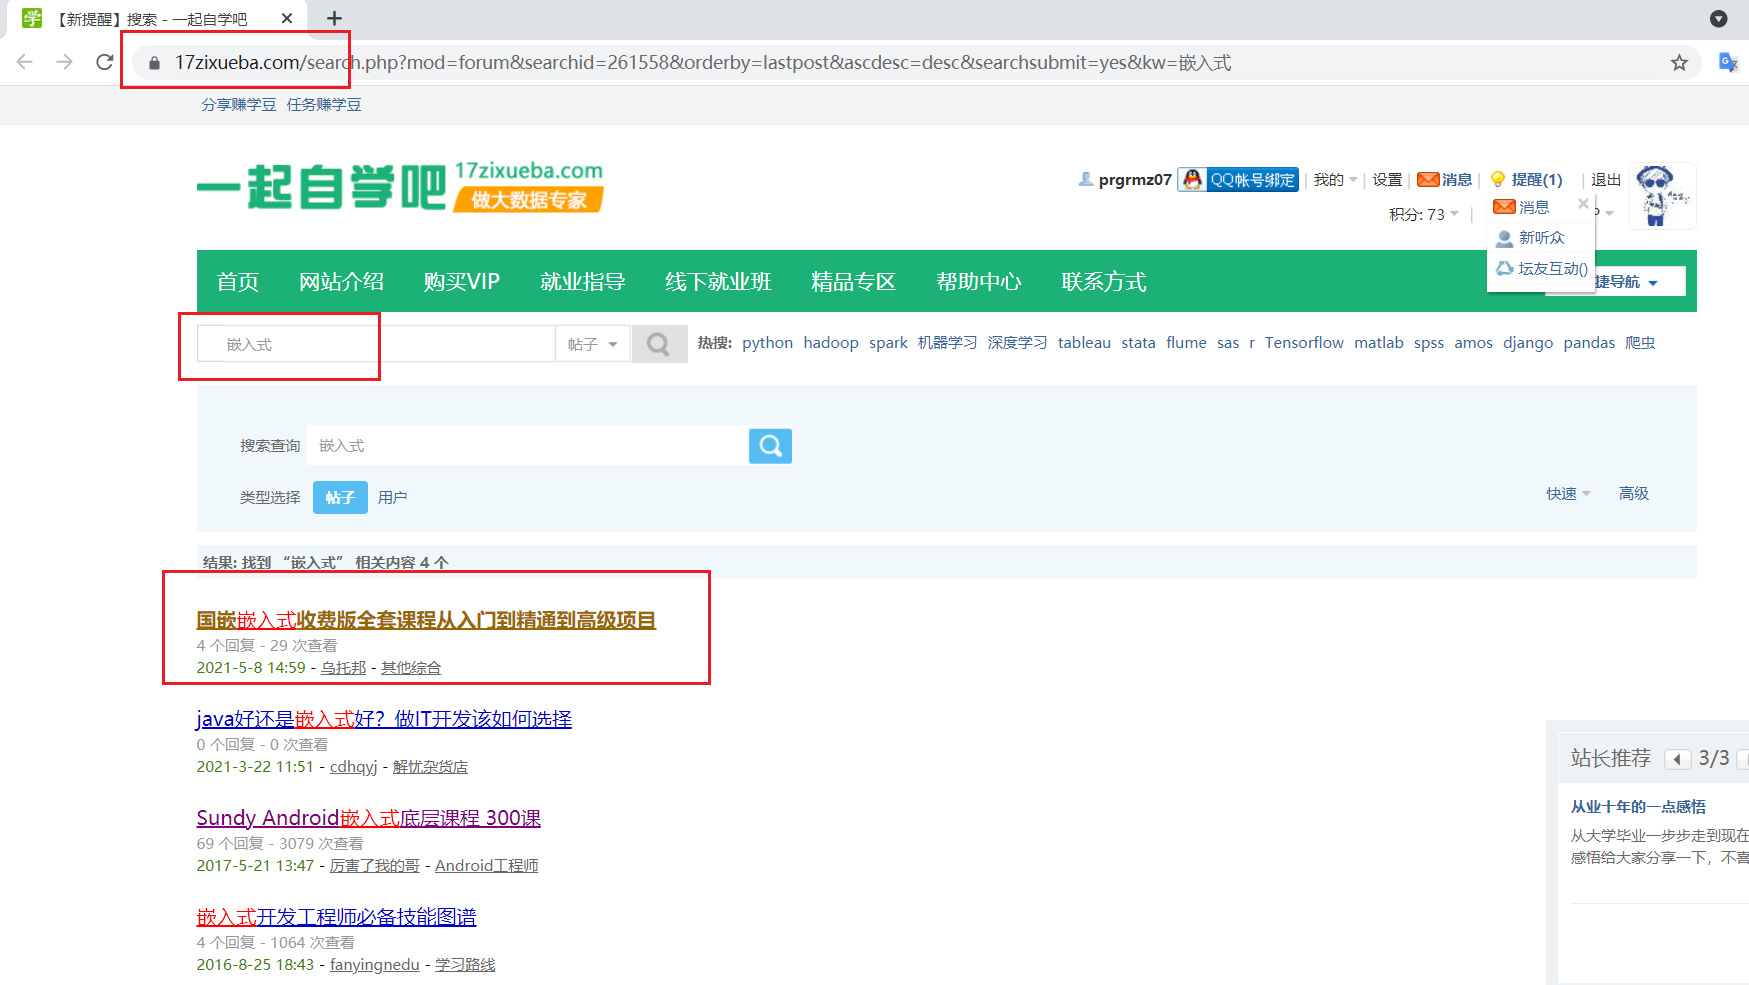This screenshot has width=1749, height=985.
Task: Open the 精品专区 navigation tab
Action: coord(853,282)
